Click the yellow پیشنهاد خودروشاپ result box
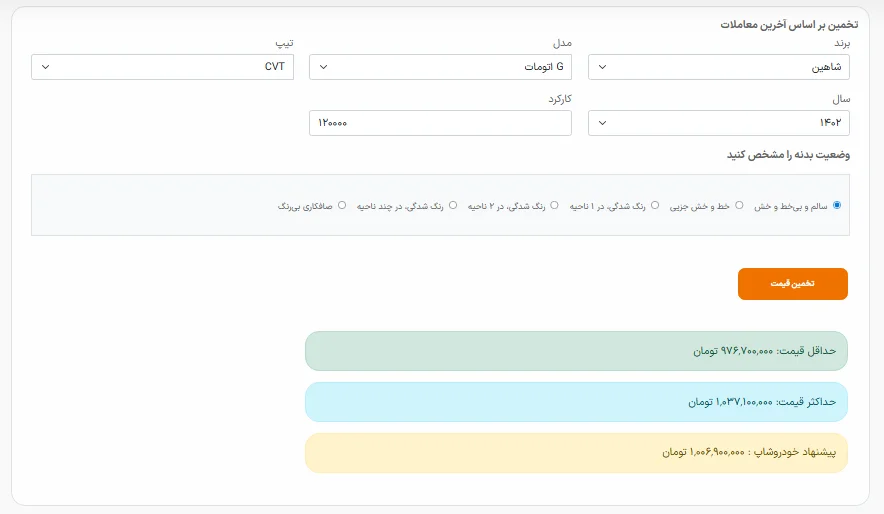884x514 pixels. (x=576, y=452)
